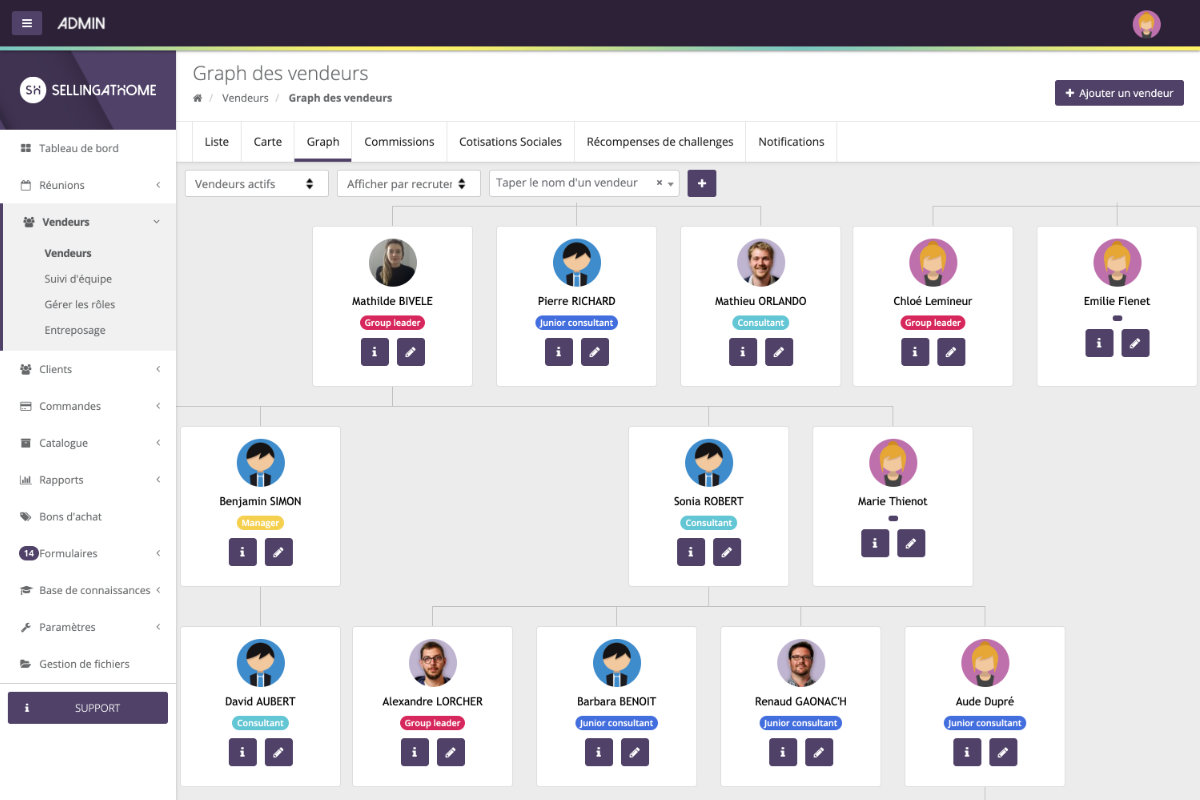This screenshot has height=800, width=1200.
Task: Switch to the Carte tab
Action: coord(268,142)
